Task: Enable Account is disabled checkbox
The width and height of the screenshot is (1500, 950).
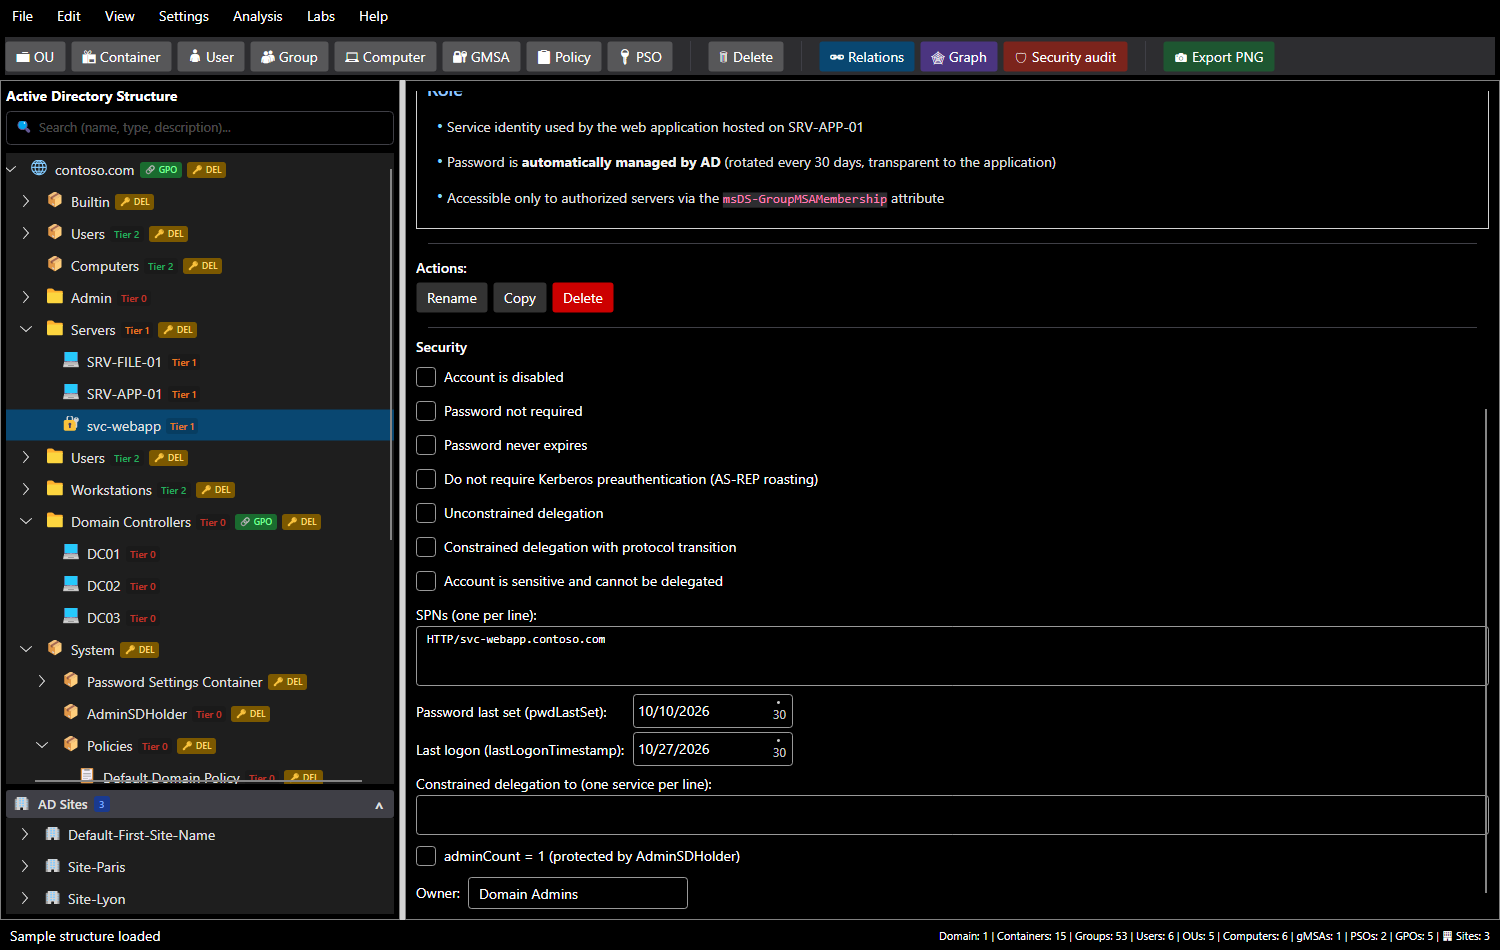Action: [x=426, y=377]
